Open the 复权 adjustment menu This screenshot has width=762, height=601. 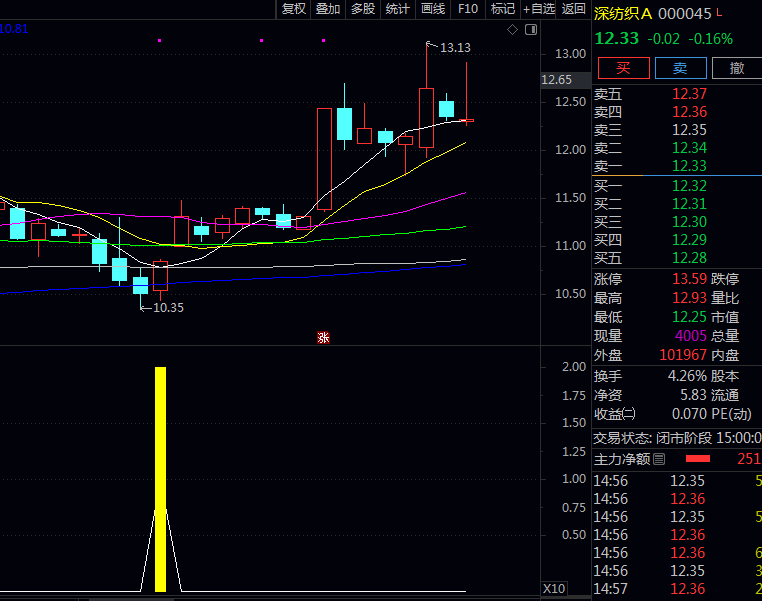click(293, 9)
